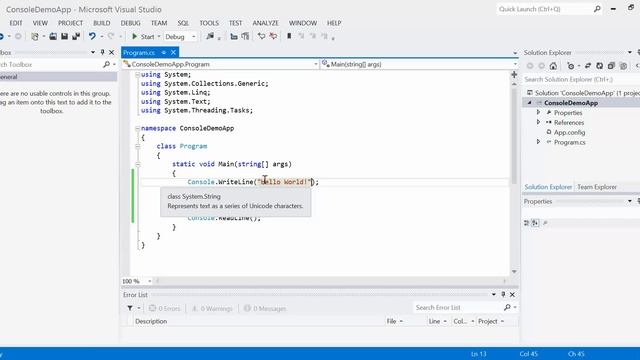The height and width of the screenshot is (360, 640).
Task: Open the TEST menu
Action: (236, 23)
